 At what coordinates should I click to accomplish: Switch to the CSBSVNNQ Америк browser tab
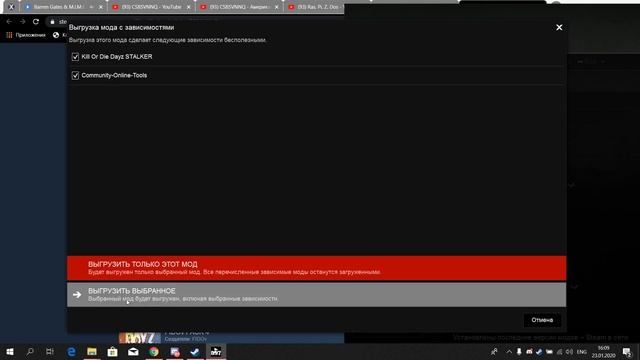coord(239,7)
